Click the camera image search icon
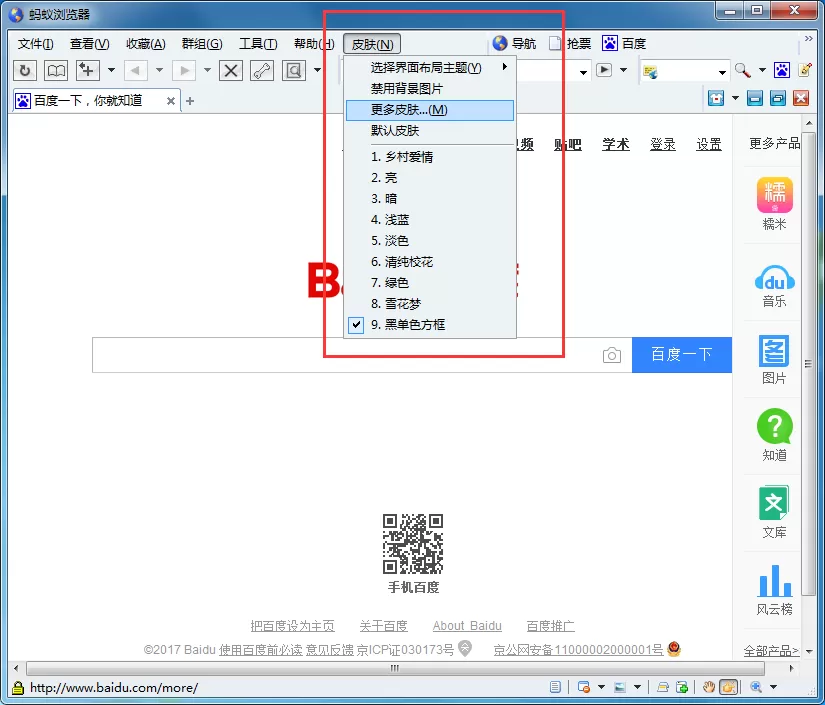 click(611, 356)
